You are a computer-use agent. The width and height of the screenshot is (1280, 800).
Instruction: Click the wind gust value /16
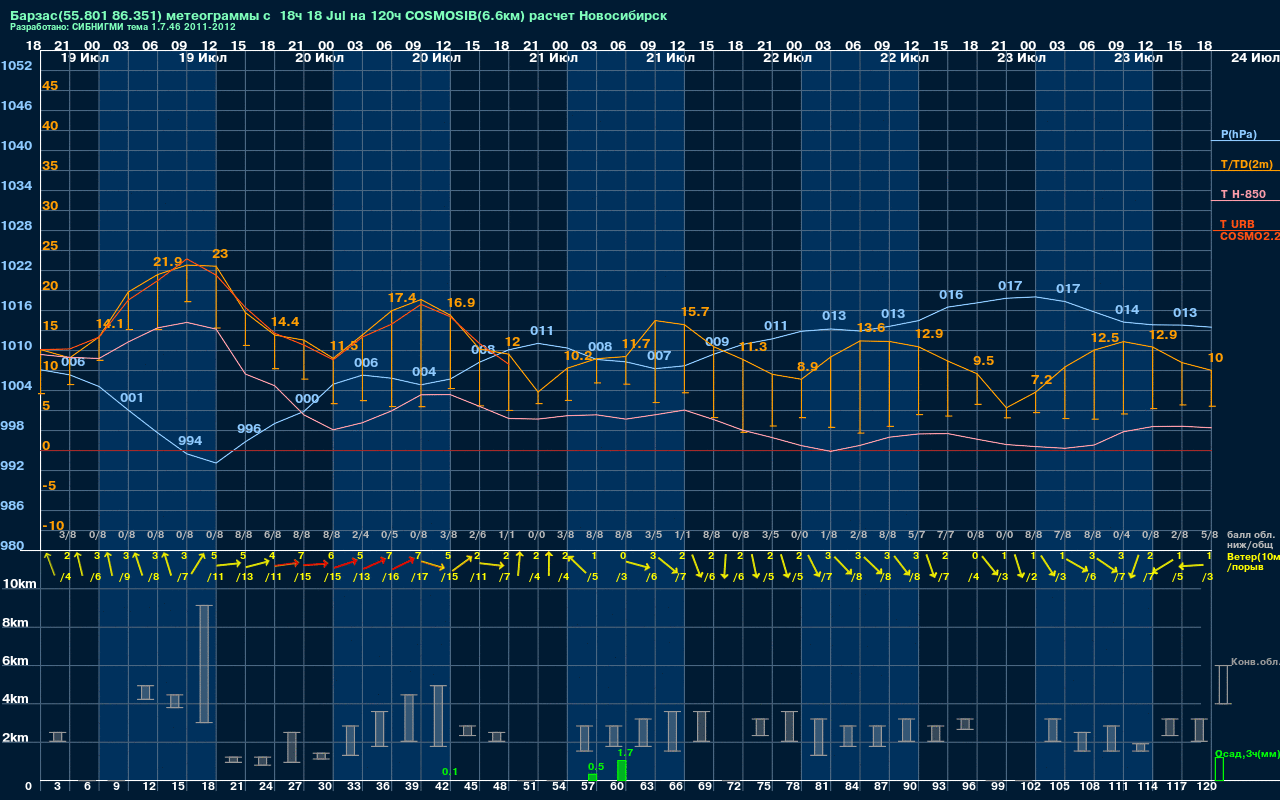390,577
